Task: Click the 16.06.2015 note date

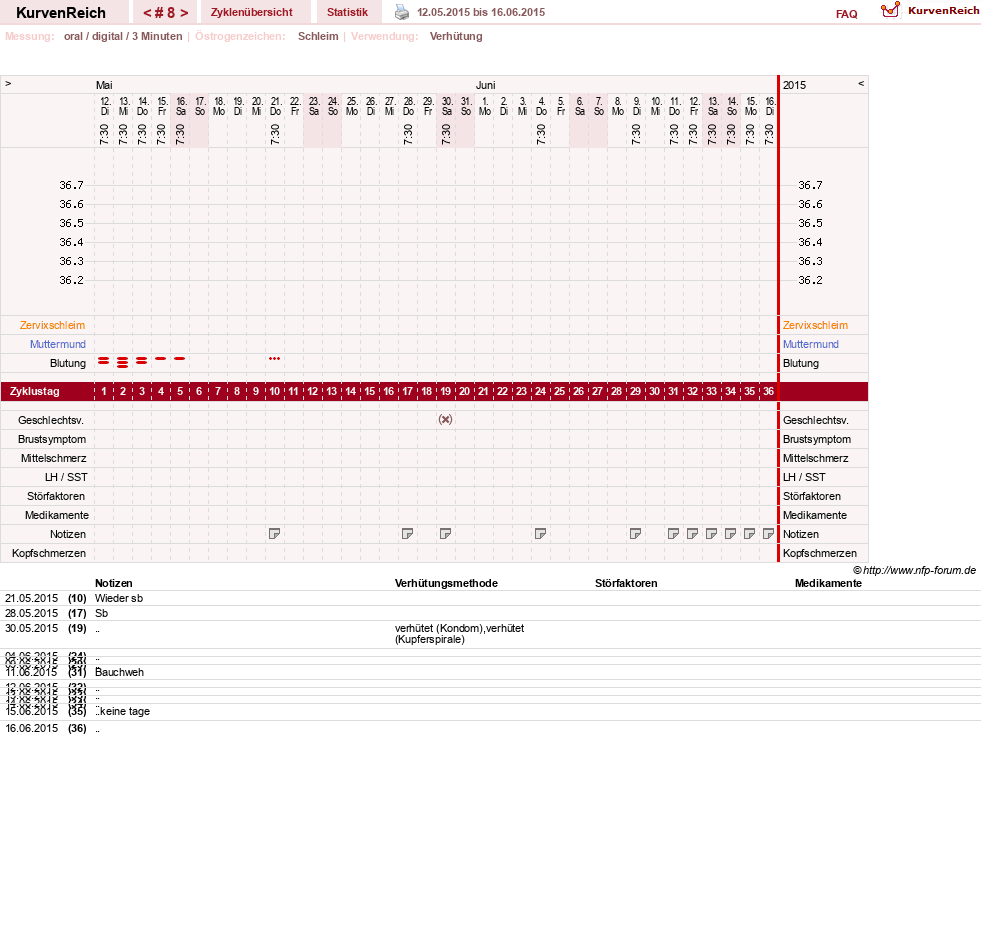Action: (31, 728)
